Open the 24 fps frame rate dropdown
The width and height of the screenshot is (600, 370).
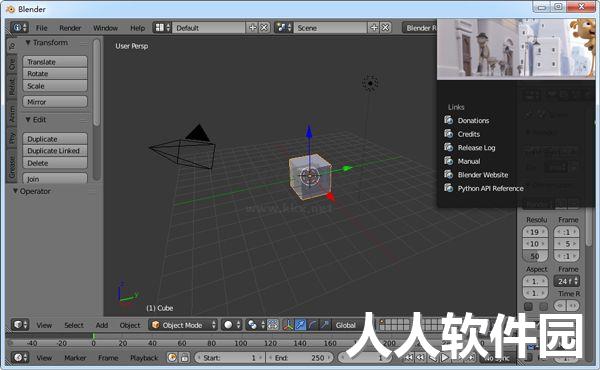(567, 281)
